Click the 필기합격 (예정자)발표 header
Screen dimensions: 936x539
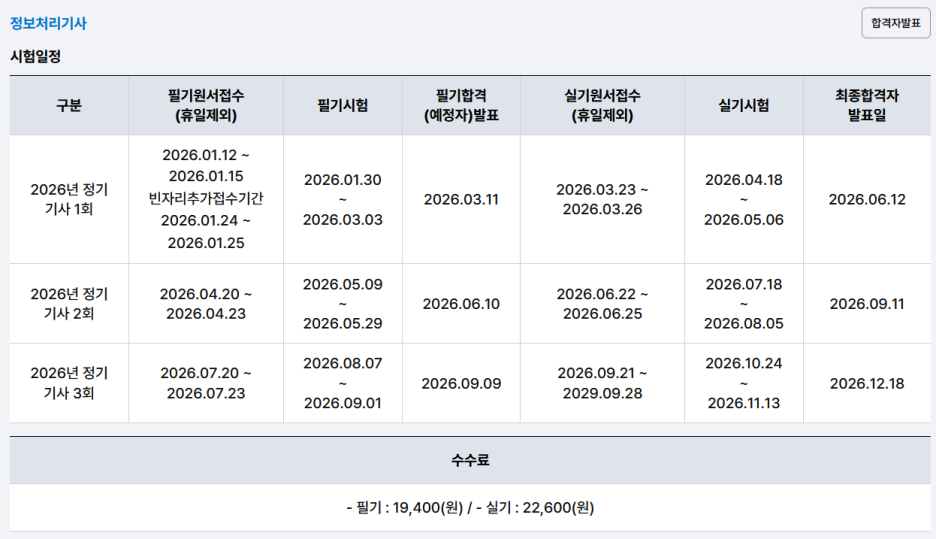(x=461, y=105)
